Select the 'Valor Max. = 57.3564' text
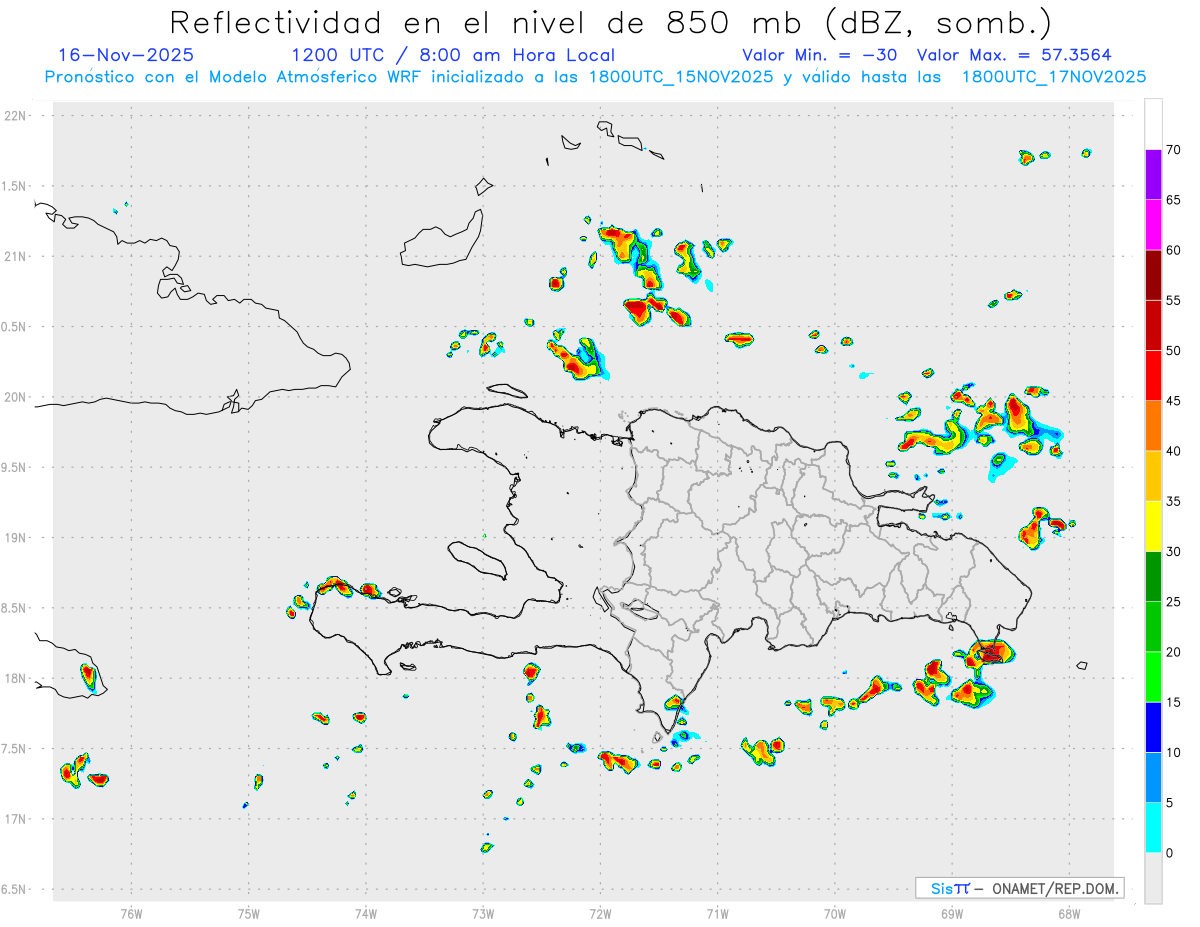This screenshot has width=1200, height=927. pyautogui.click(x=1014, y=55)
